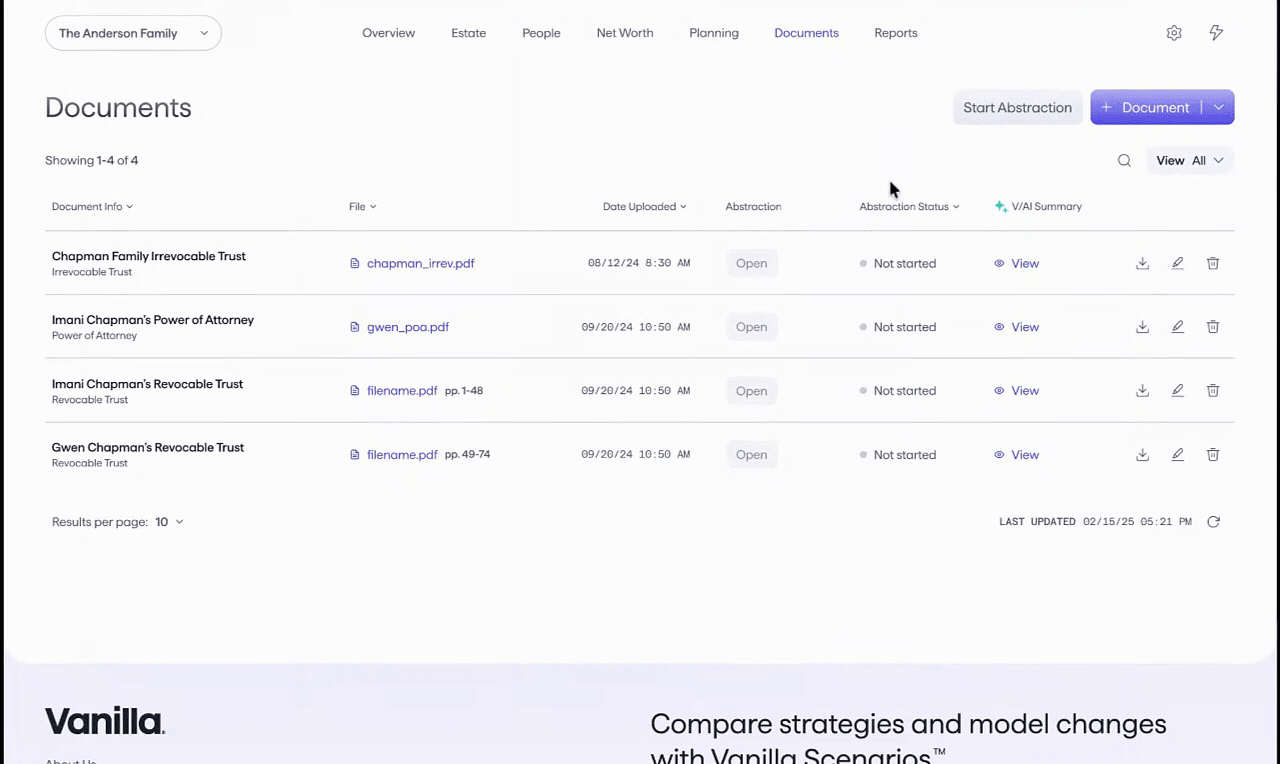Click the refresh icon beside Last Updated
Viewport: 1280px width, 764px height.
(1213, 522)
